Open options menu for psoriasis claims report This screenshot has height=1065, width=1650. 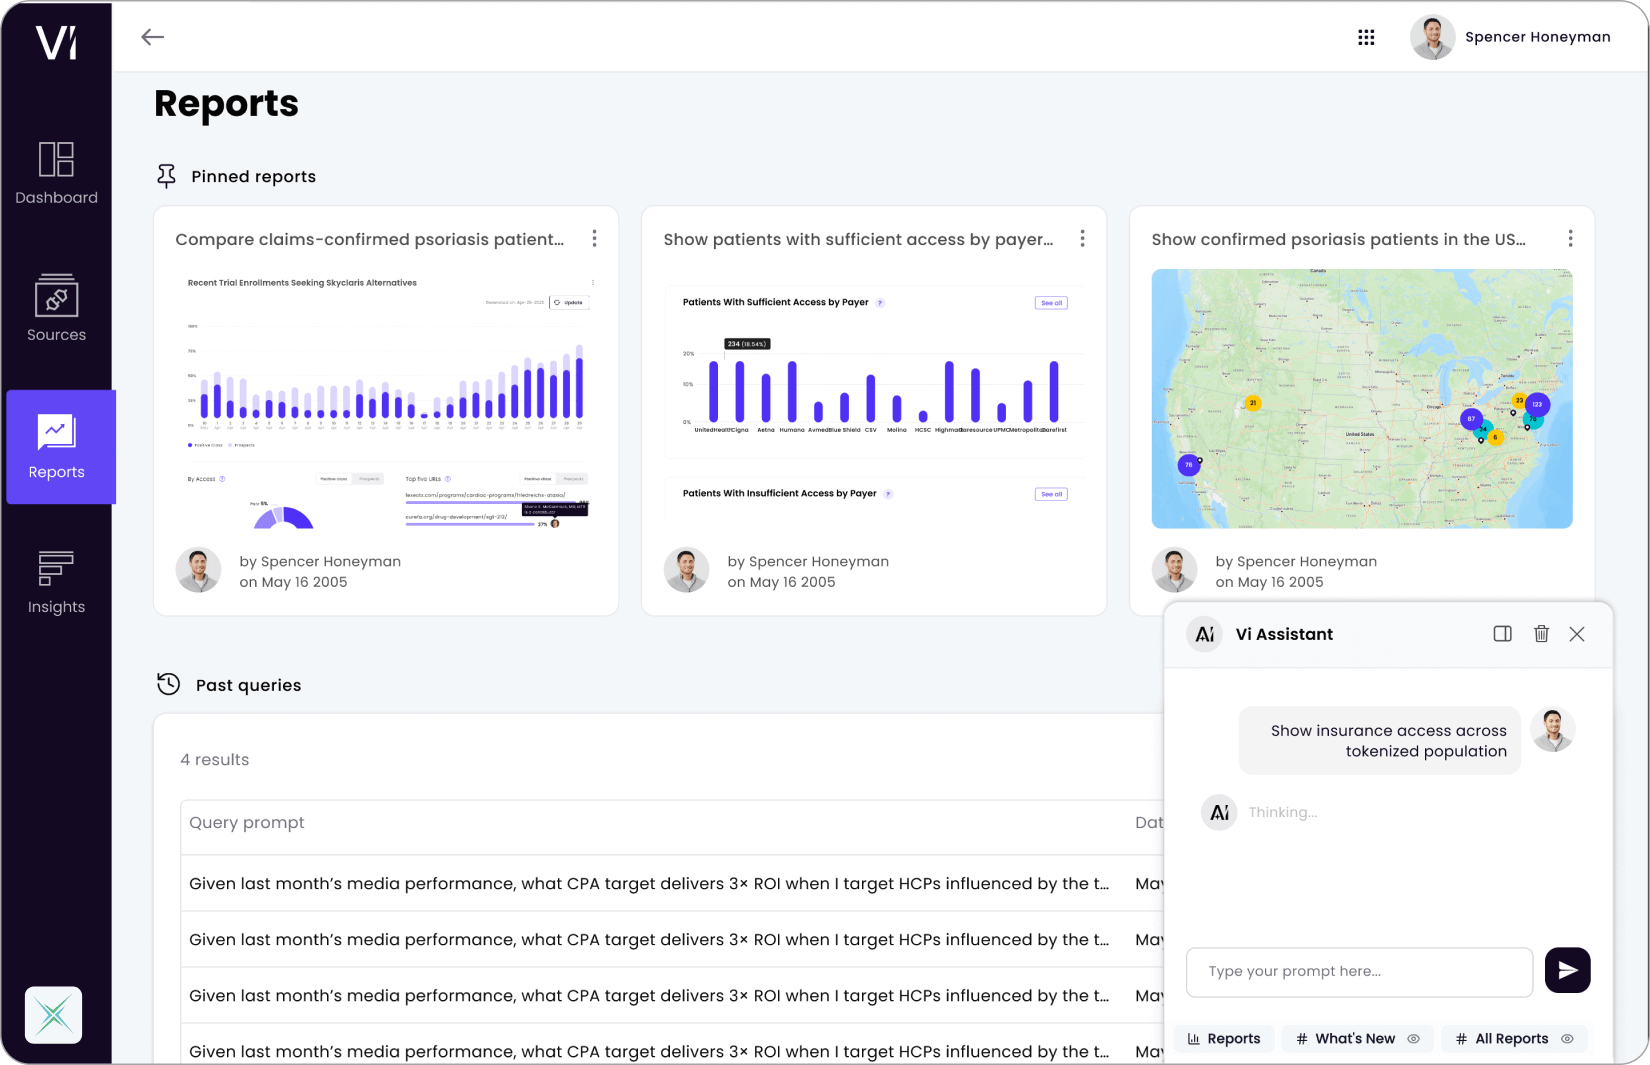pos(594,239)
